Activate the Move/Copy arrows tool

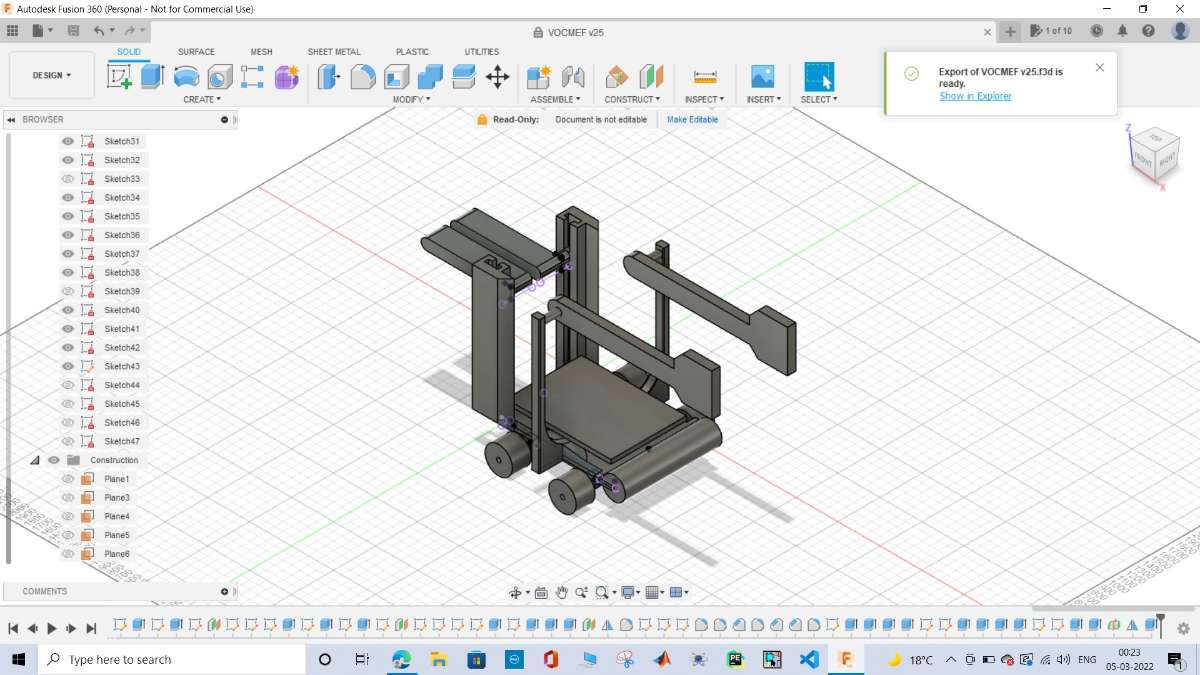(x=497, y=77)
